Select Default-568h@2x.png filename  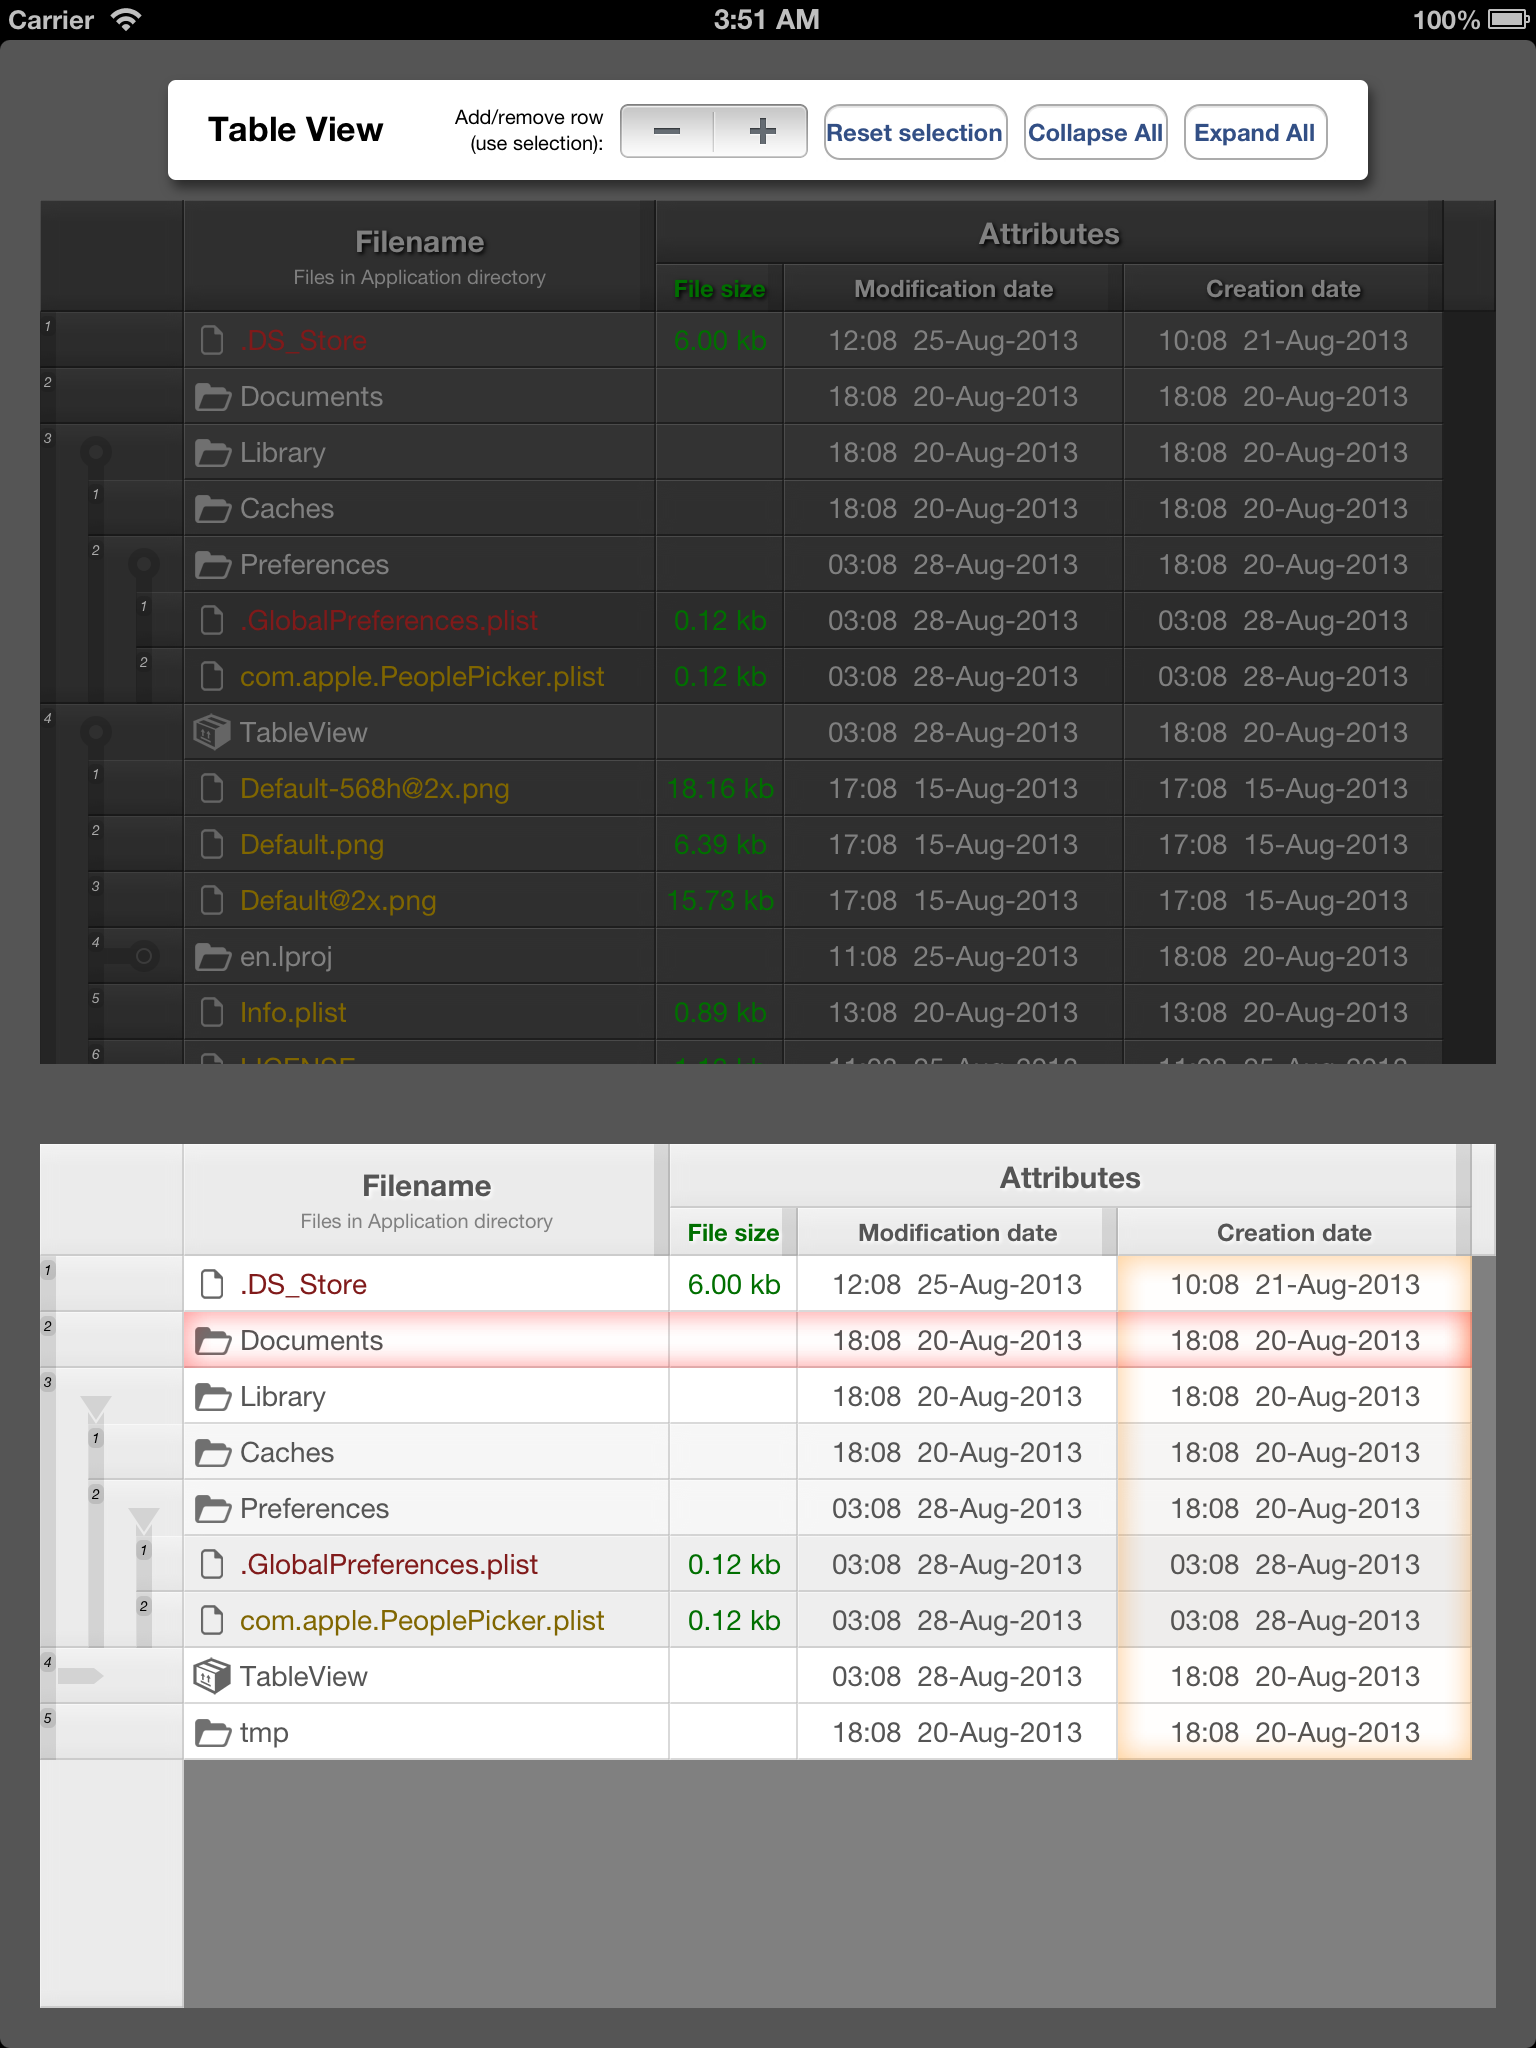pos(375,788)
